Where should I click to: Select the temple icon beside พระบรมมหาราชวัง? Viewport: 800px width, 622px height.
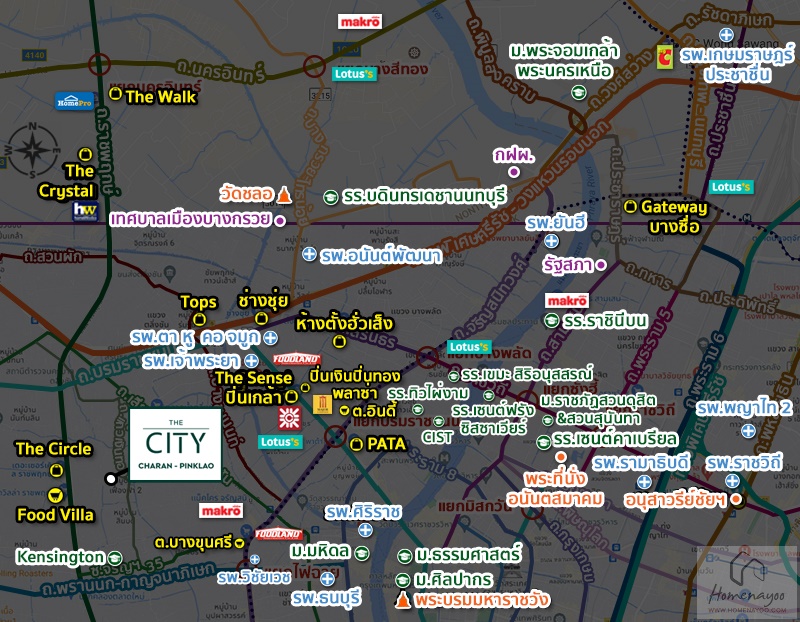tap(403, 600)
